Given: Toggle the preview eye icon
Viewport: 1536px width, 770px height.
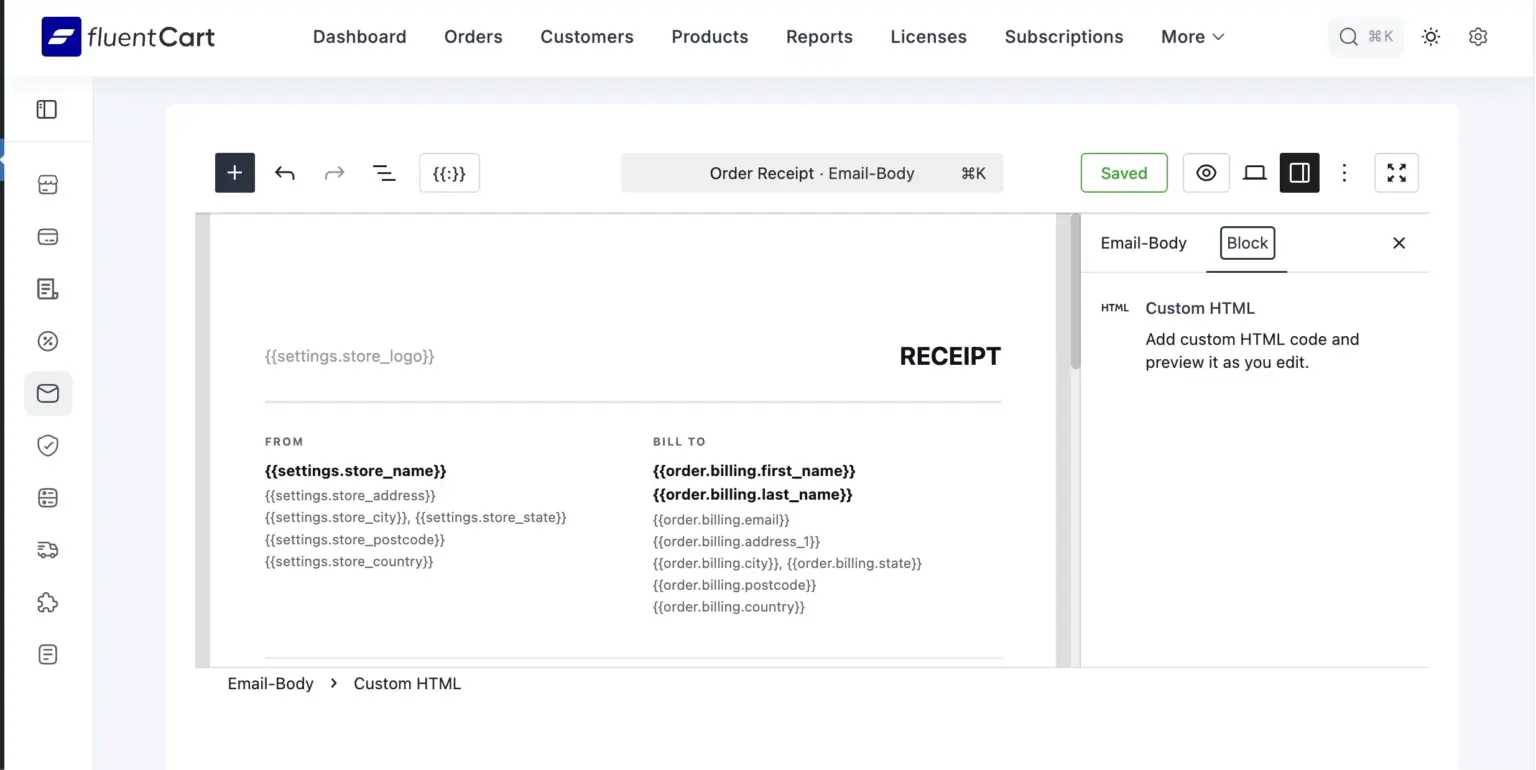Looking at the screenshot, I should [1205, 172].
